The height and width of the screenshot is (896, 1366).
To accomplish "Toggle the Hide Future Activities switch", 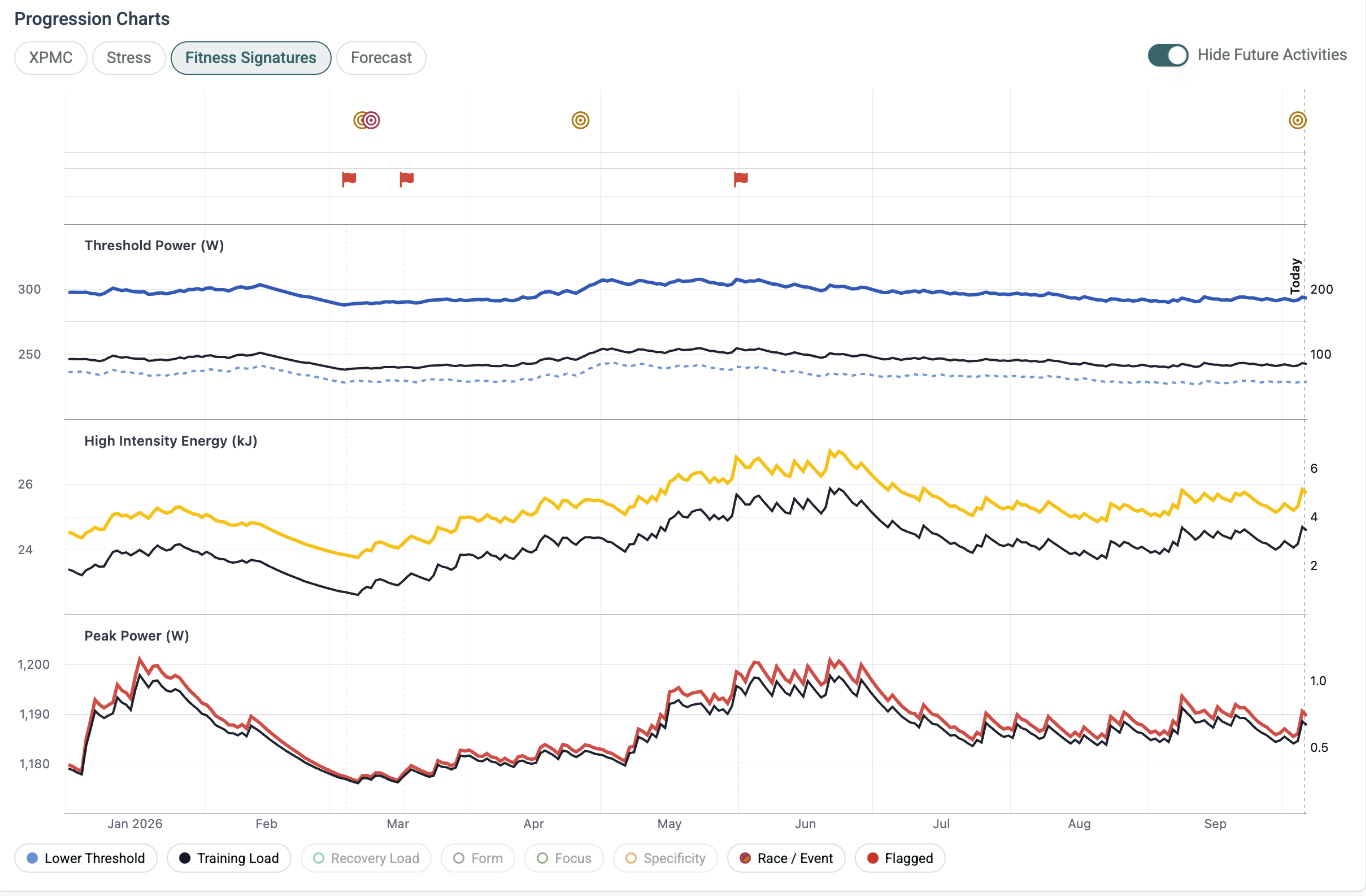I will coord(1168,55).
